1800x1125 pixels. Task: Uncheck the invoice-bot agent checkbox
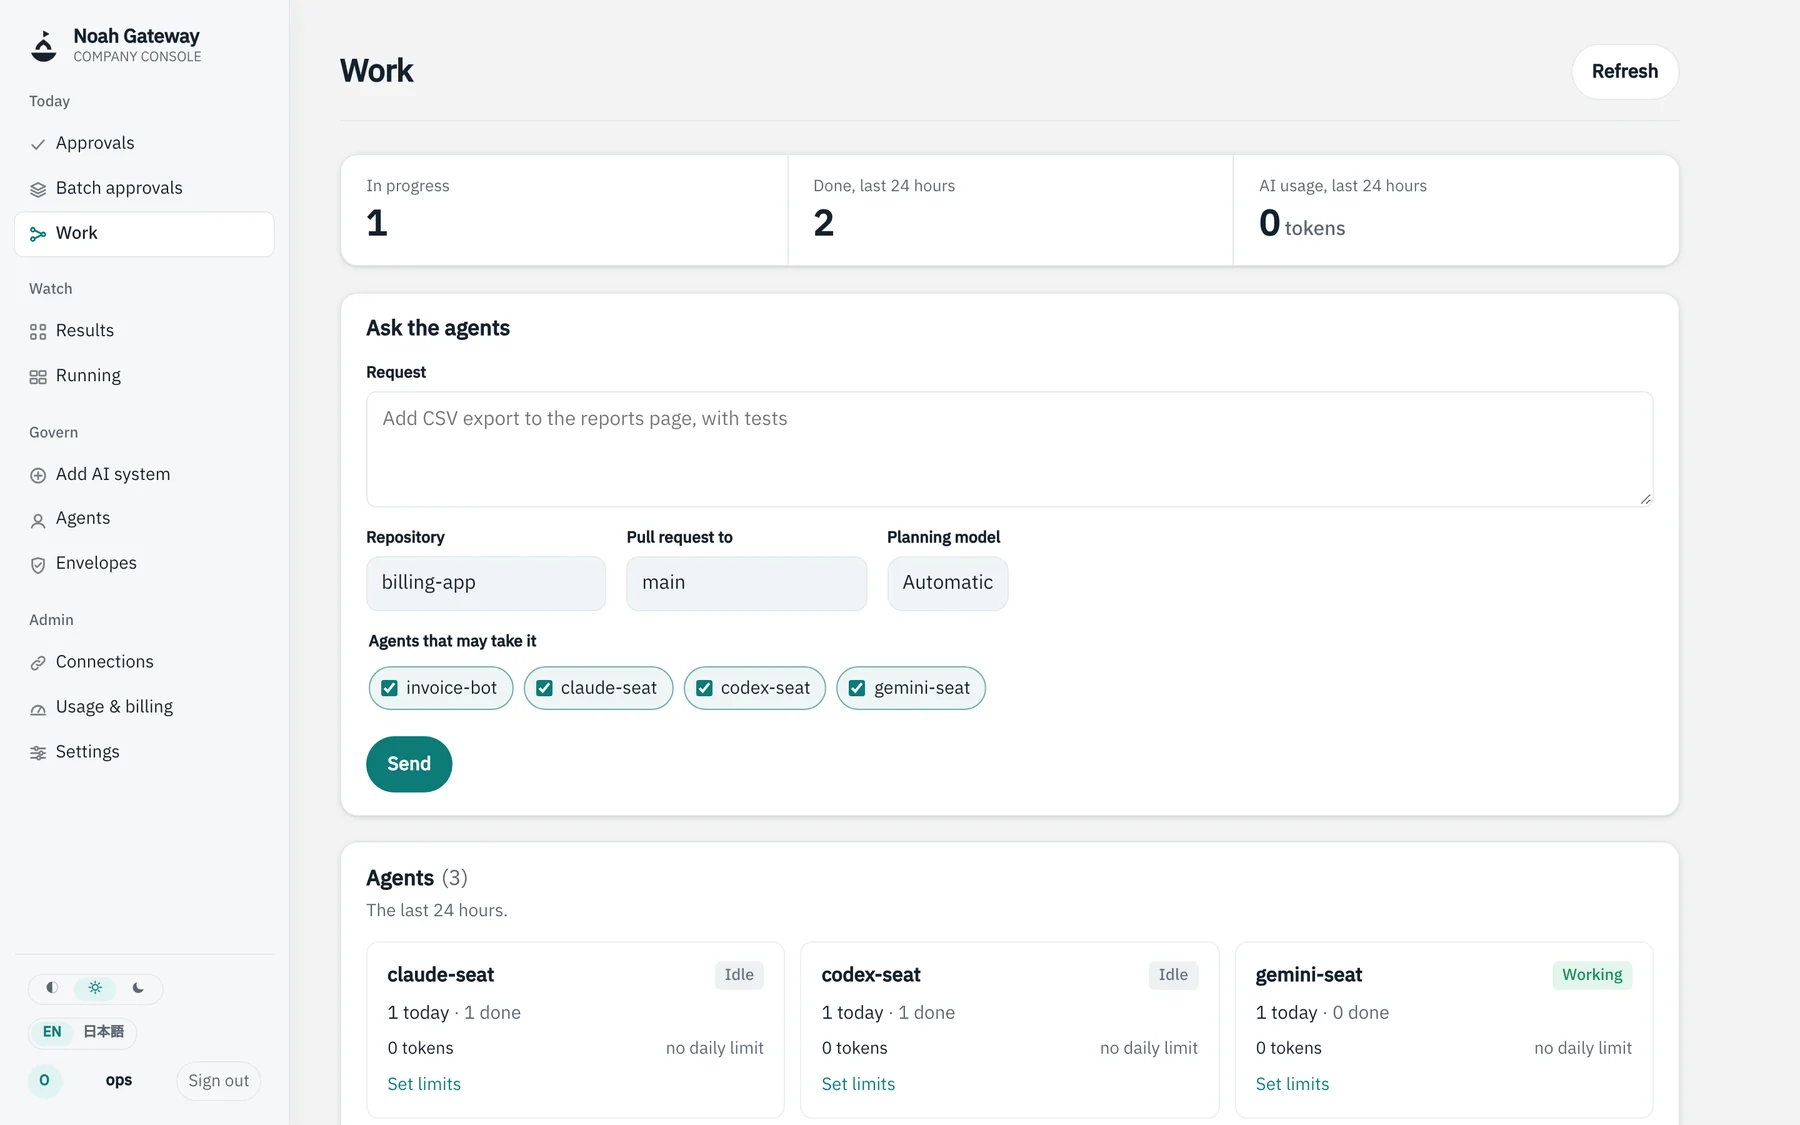click(390, 688)
